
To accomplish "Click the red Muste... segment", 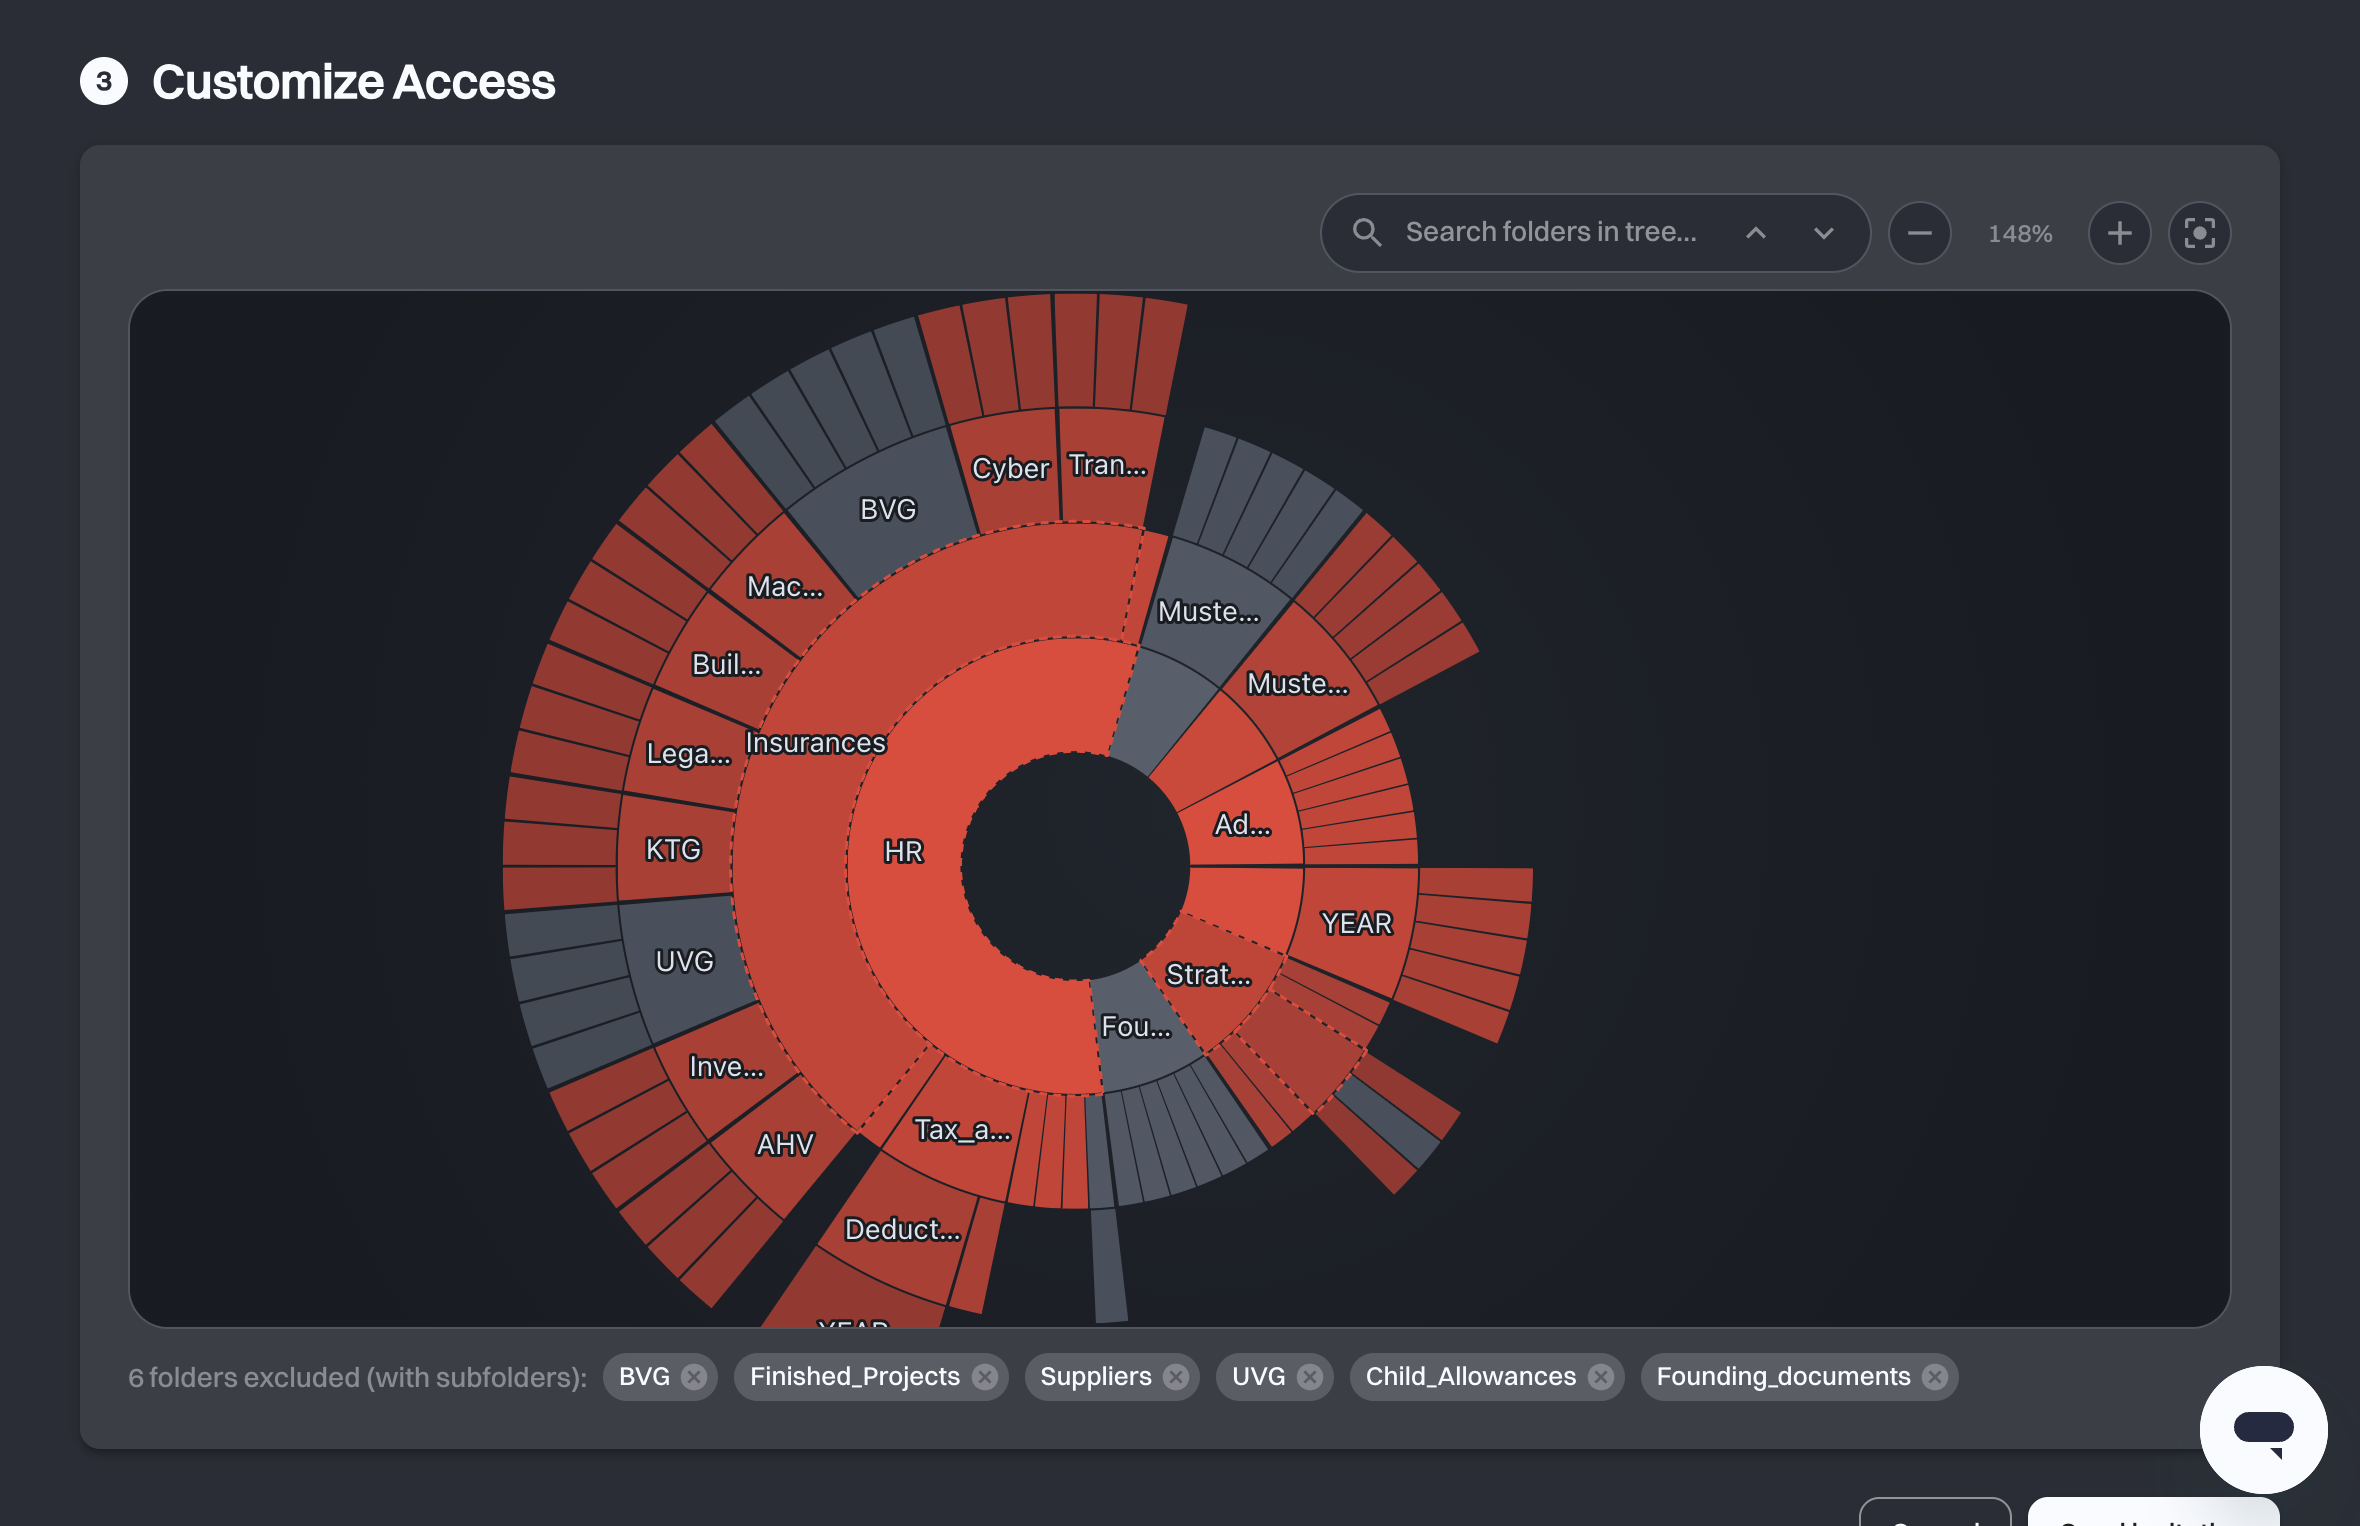I will (1298, 684).
